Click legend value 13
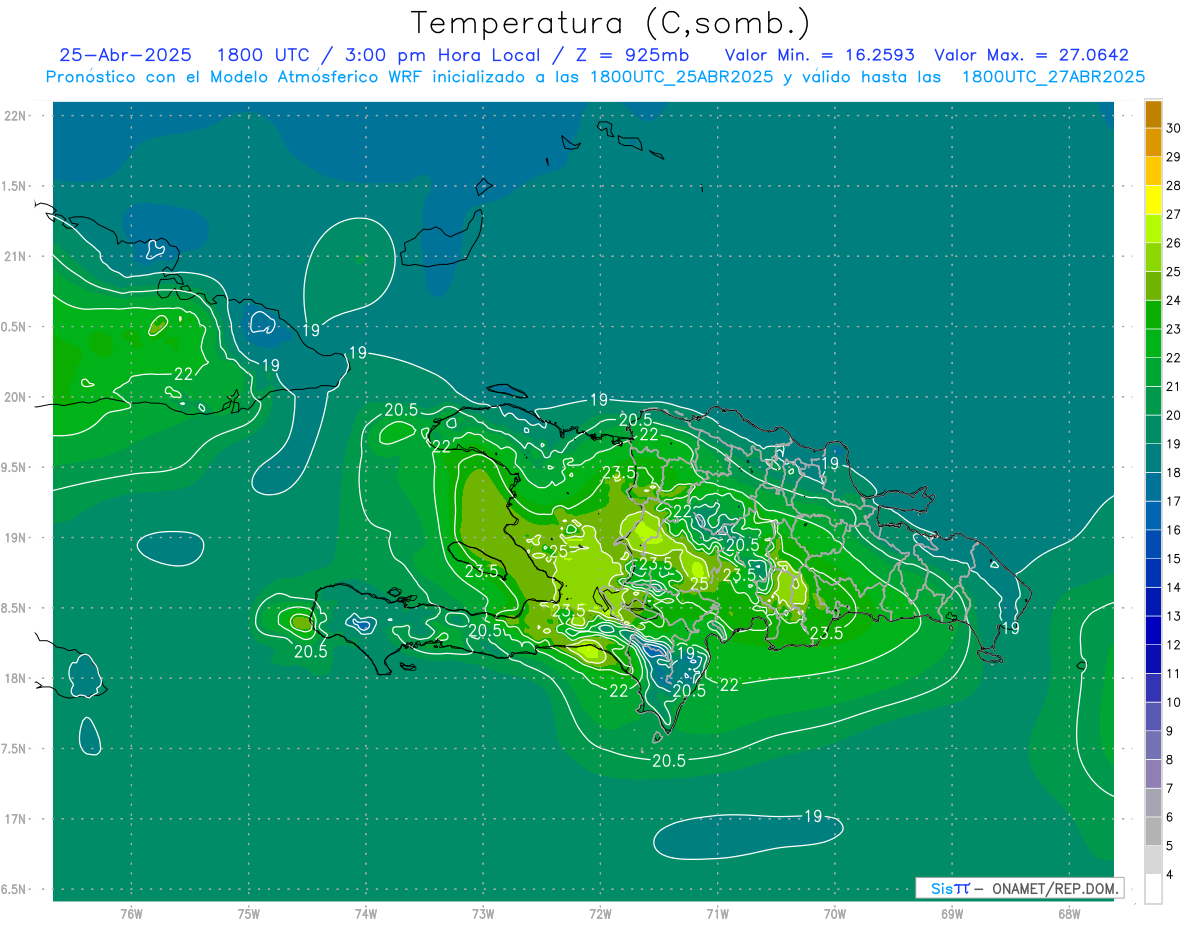Image resolution: width=1200 pixels, height=927 pixels. 1174,616
